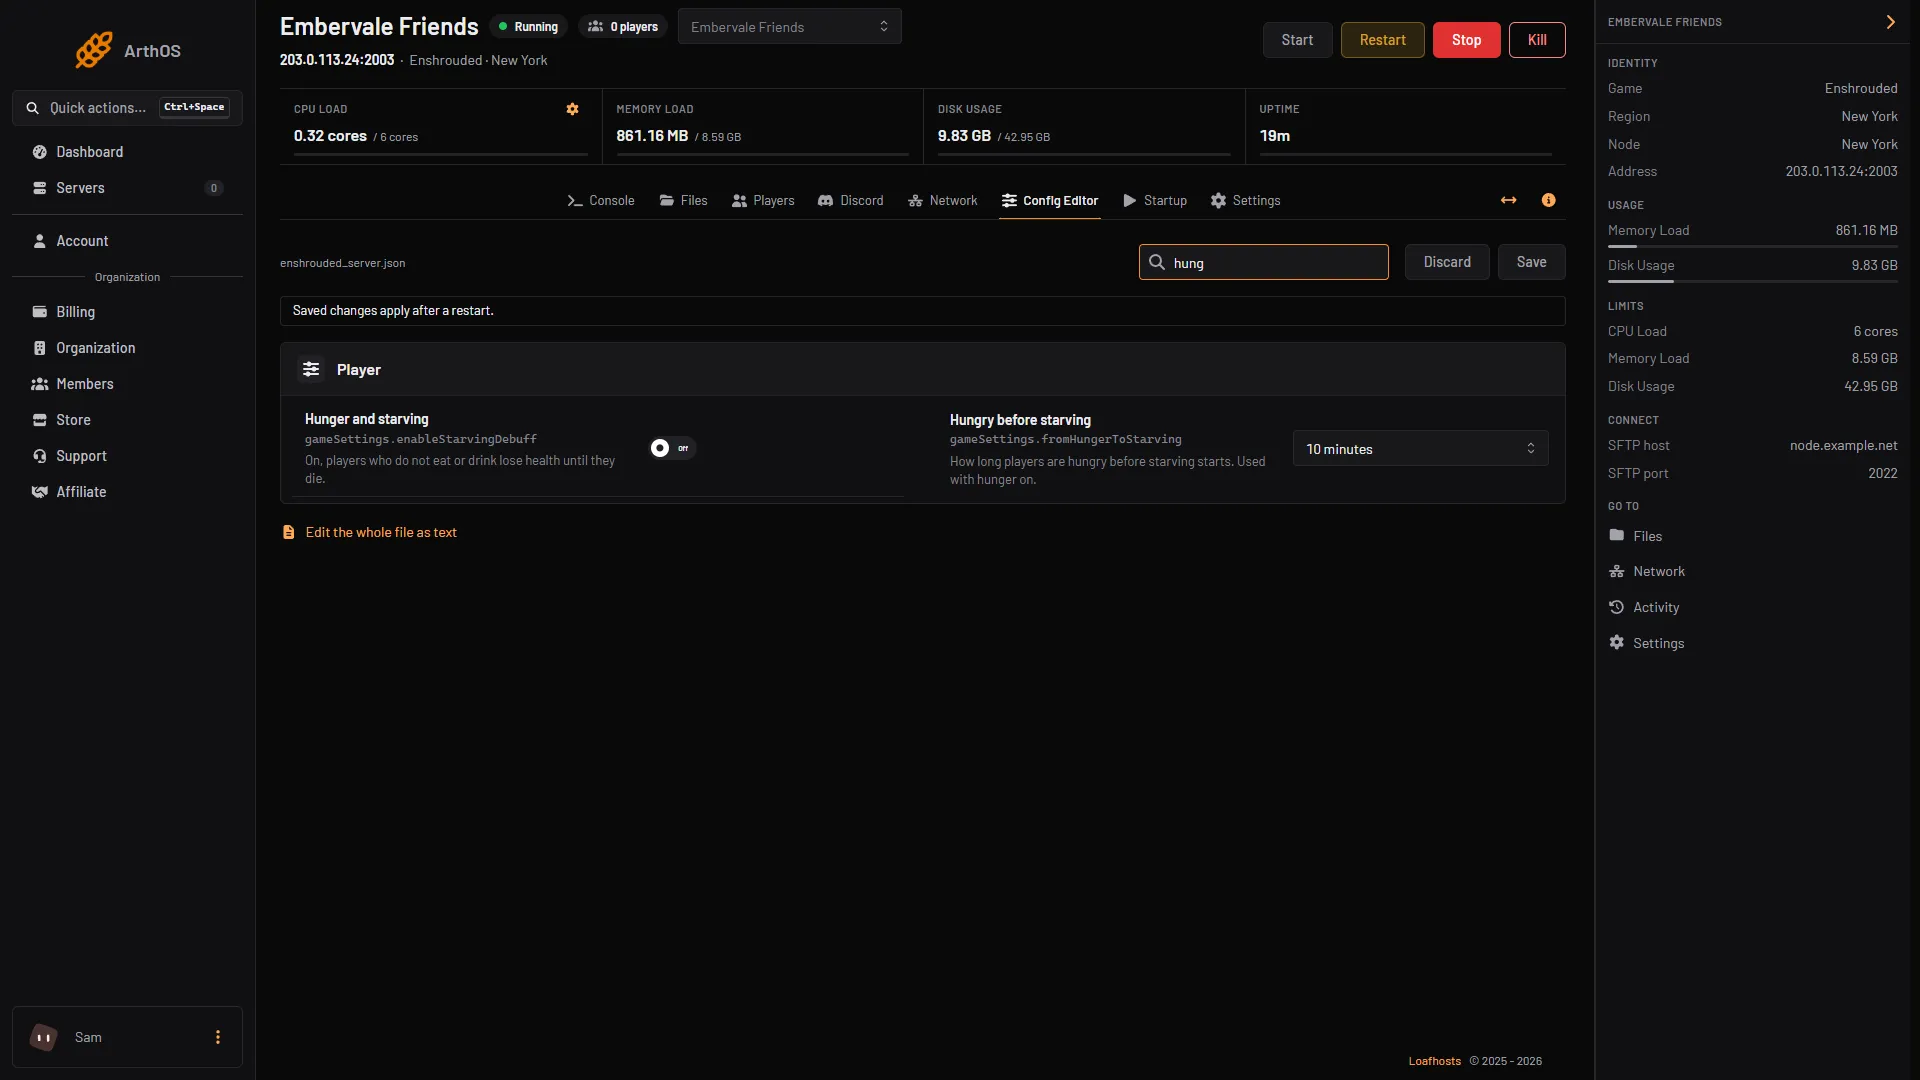1920x1080 pixels.
Task: Switch to the Startup tab
Action: tap(1155, 200)
